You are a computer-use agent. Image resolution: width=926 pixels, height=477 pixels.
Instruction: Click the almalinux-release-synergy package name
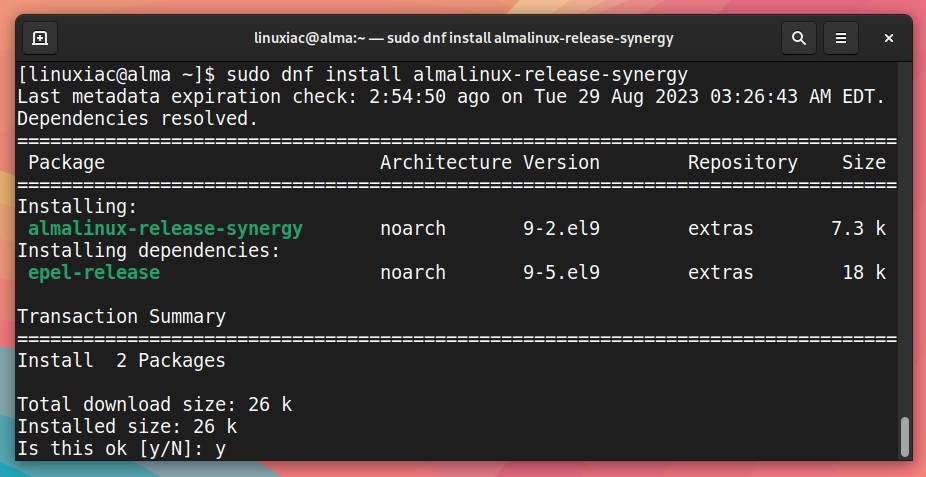point(165,228)
